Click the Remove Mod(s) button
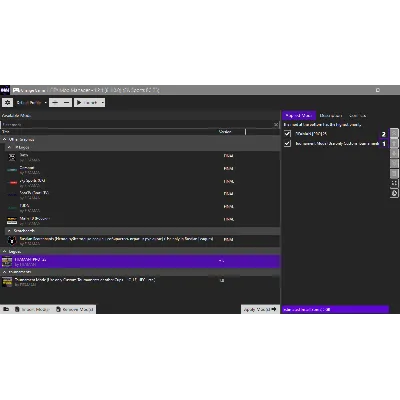The width and height of the screenshot is (400, 400). click(x=75, y=309)
